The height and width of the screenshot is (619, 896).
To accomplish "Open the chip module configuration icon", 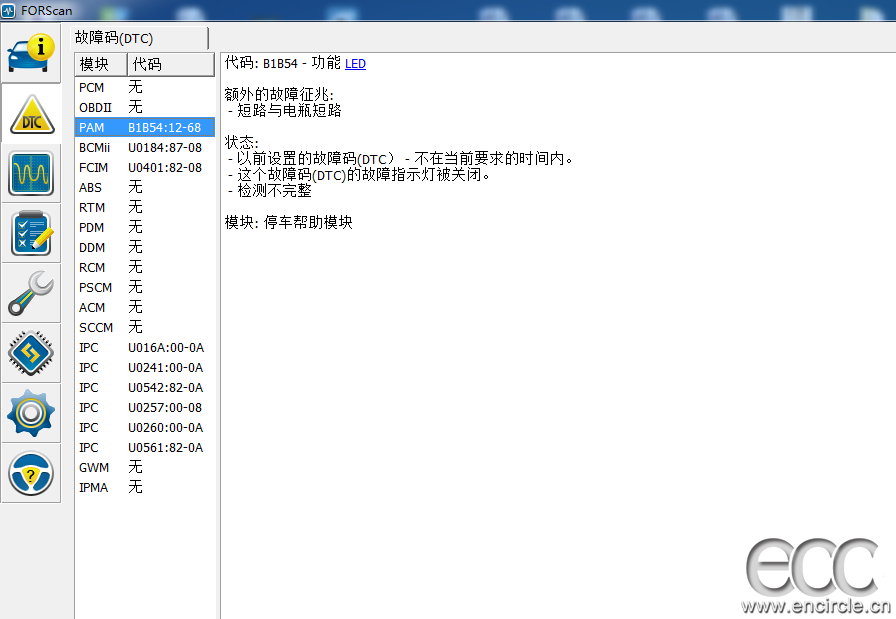I will [31, 353].
